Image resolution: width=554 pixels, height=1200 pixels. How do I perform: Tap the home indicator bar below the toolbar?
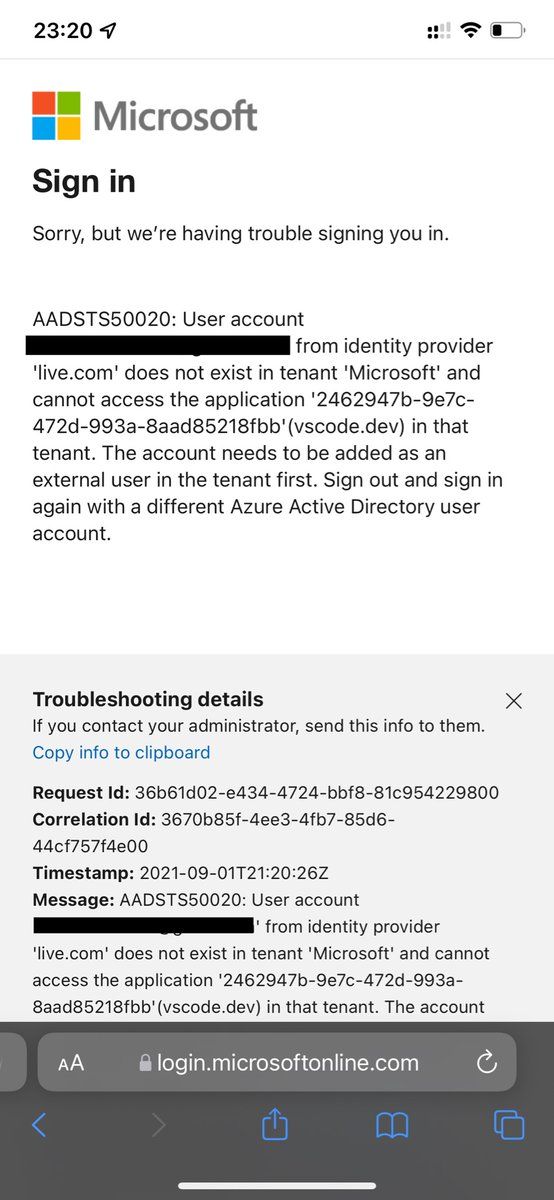pos(277,1186)
